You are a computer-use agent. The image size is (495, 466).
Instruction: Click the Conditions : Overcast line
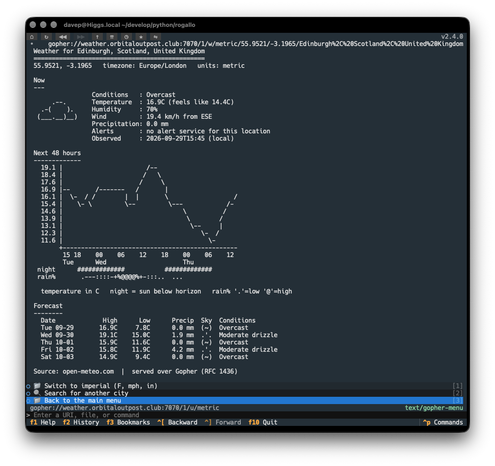(x=133, y=95)
